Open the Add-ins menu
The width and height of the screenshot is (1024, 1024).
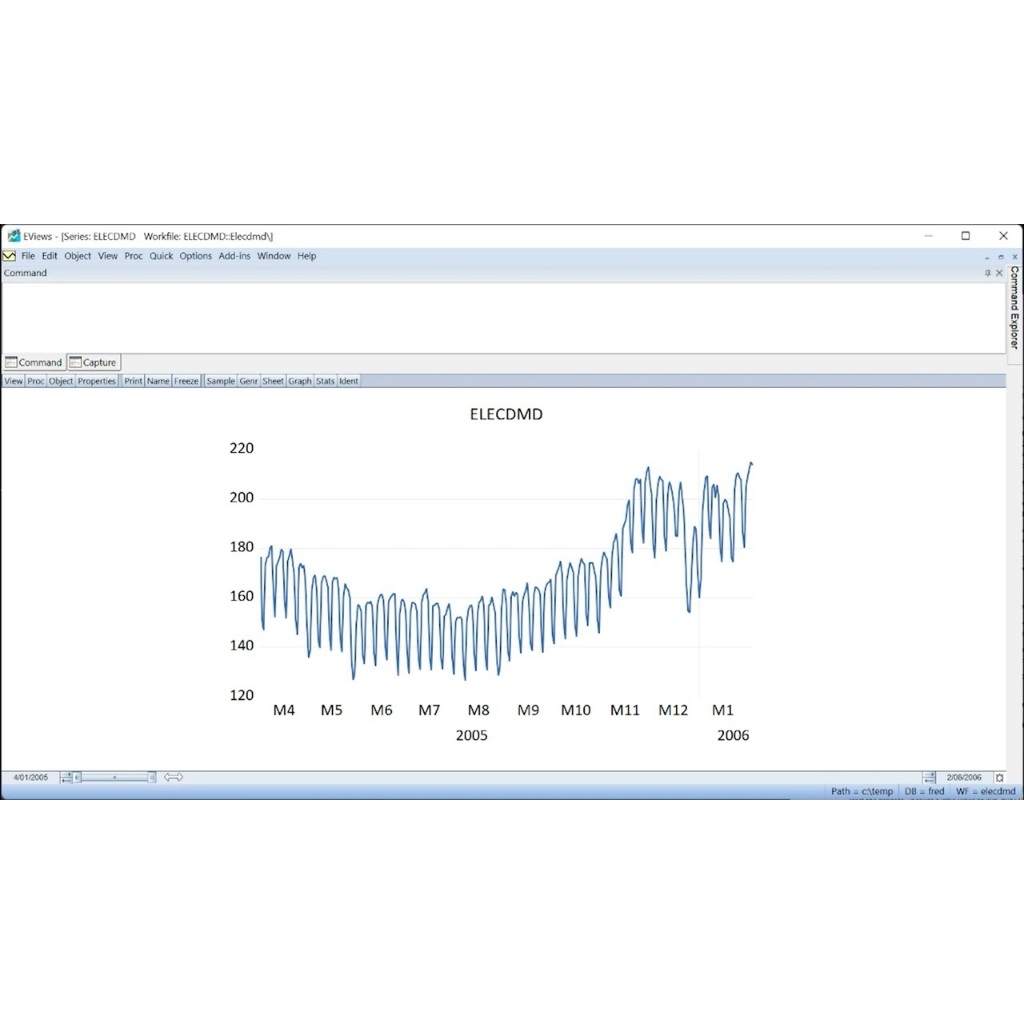click(234, 256)
